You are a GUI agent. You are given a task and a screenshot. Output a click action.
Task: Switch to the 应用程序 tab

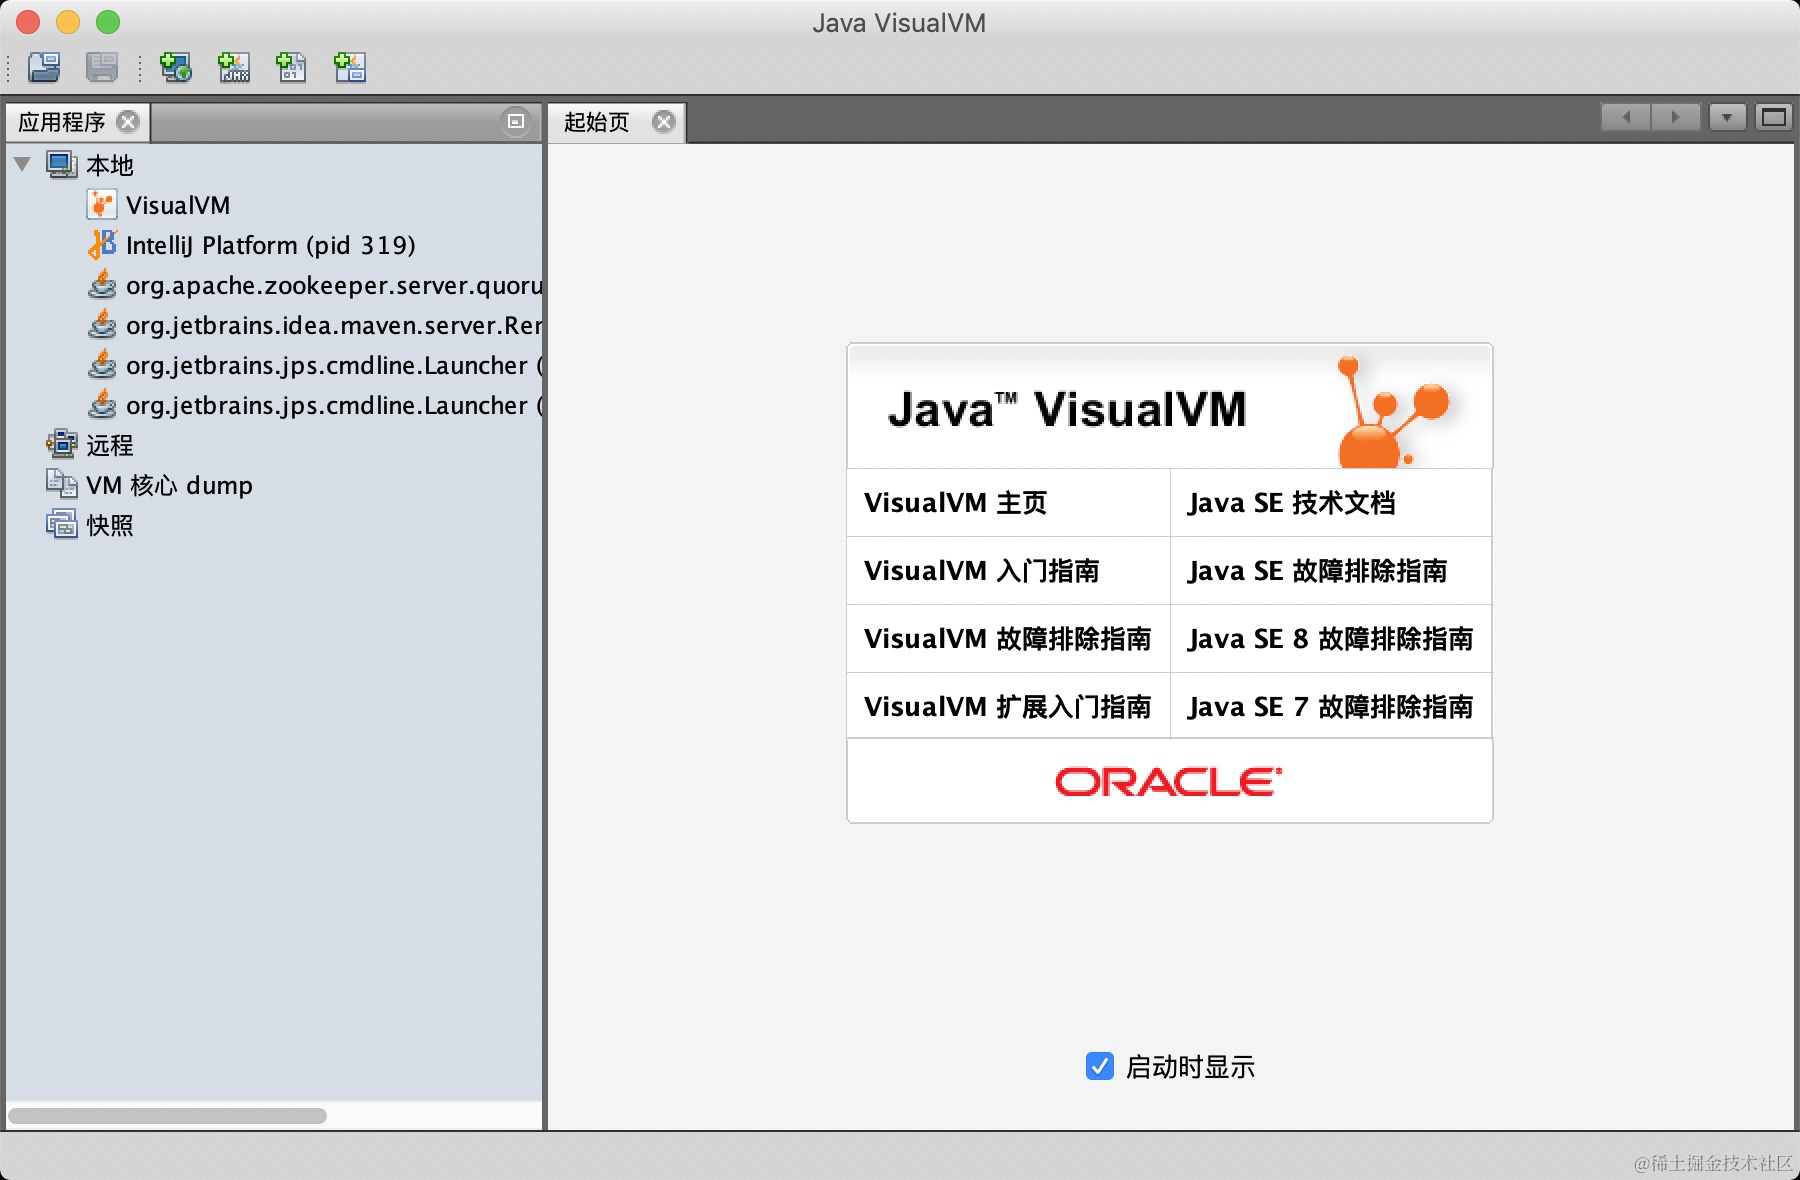(x=62, y=122)
